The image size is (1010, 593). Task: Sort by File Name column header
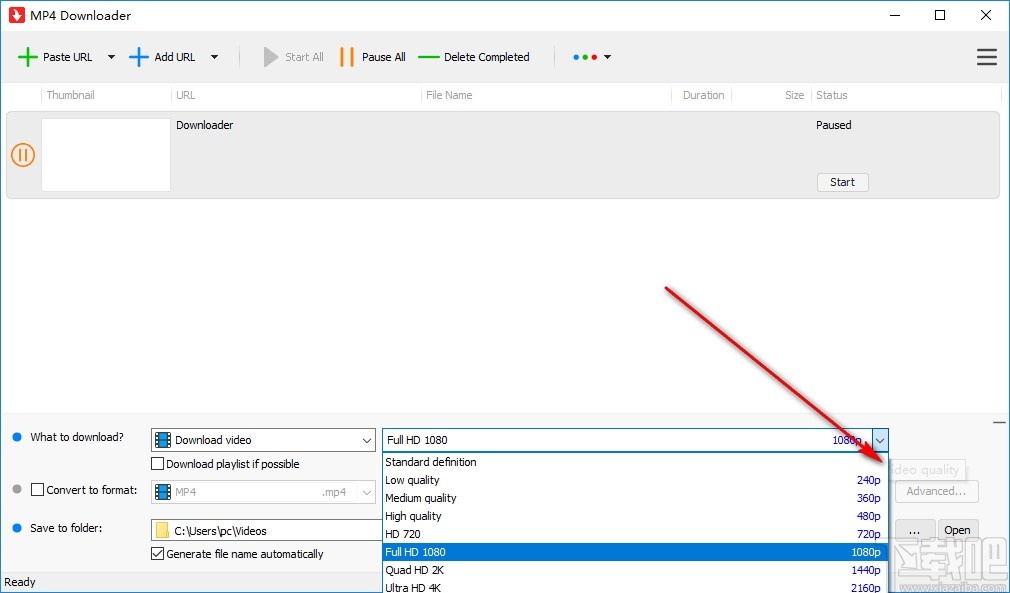point(449,95)
